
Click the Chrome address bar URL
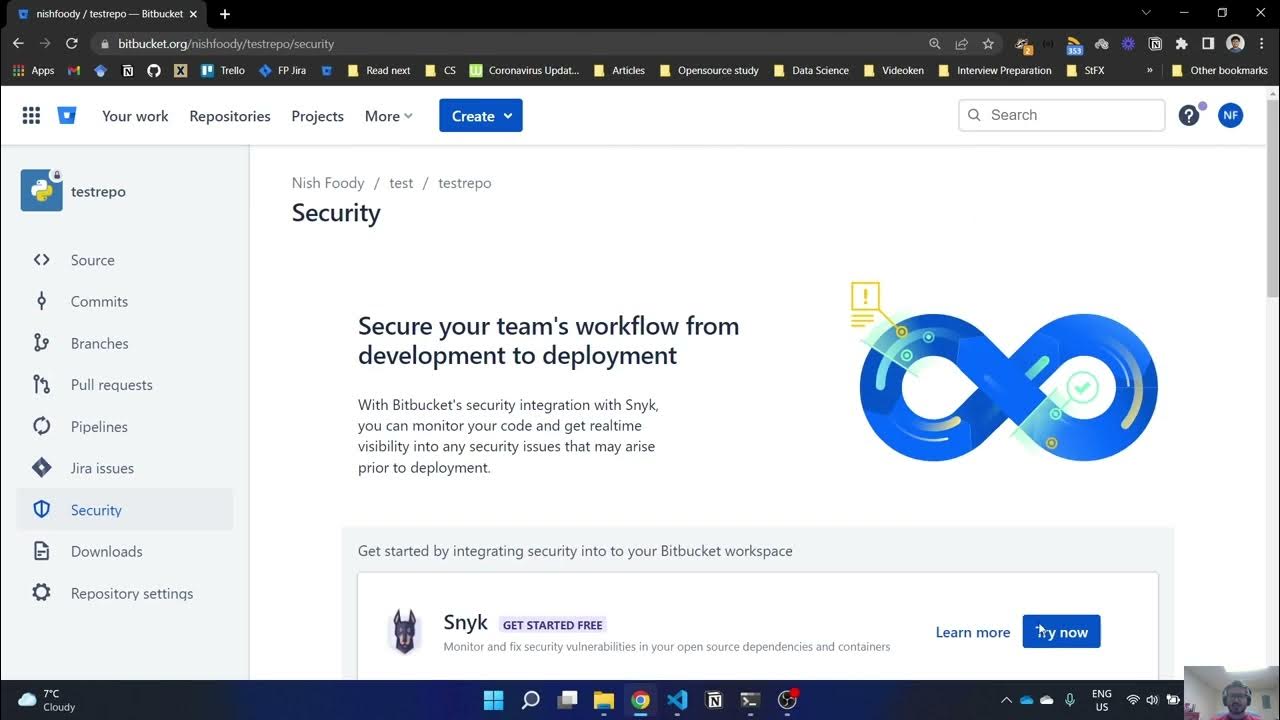(226, 44)
